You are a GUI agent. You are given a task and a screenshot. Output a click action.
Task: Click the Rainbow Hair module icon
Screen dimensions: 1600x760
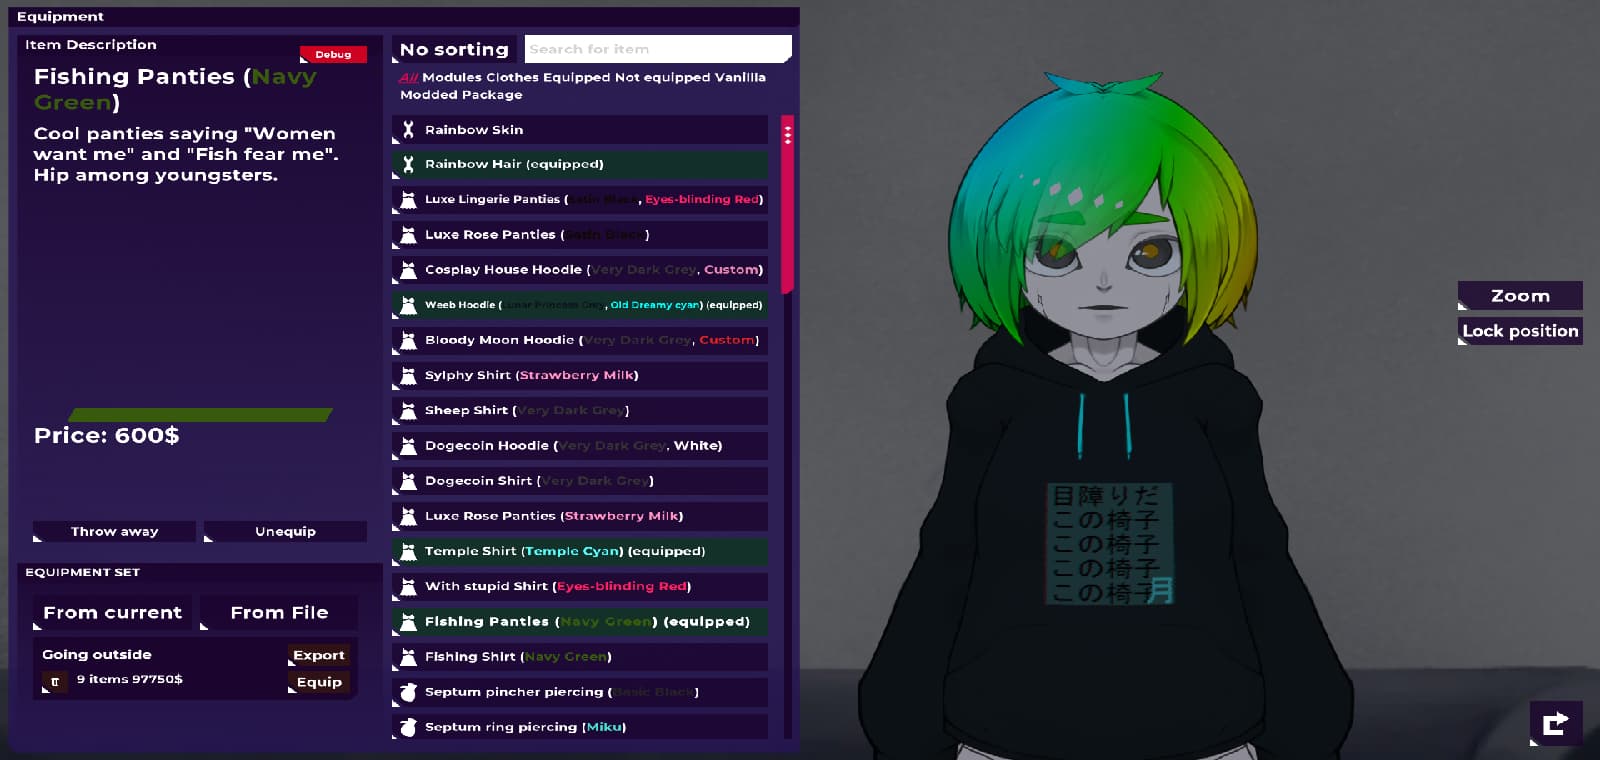tap(408, 164)
